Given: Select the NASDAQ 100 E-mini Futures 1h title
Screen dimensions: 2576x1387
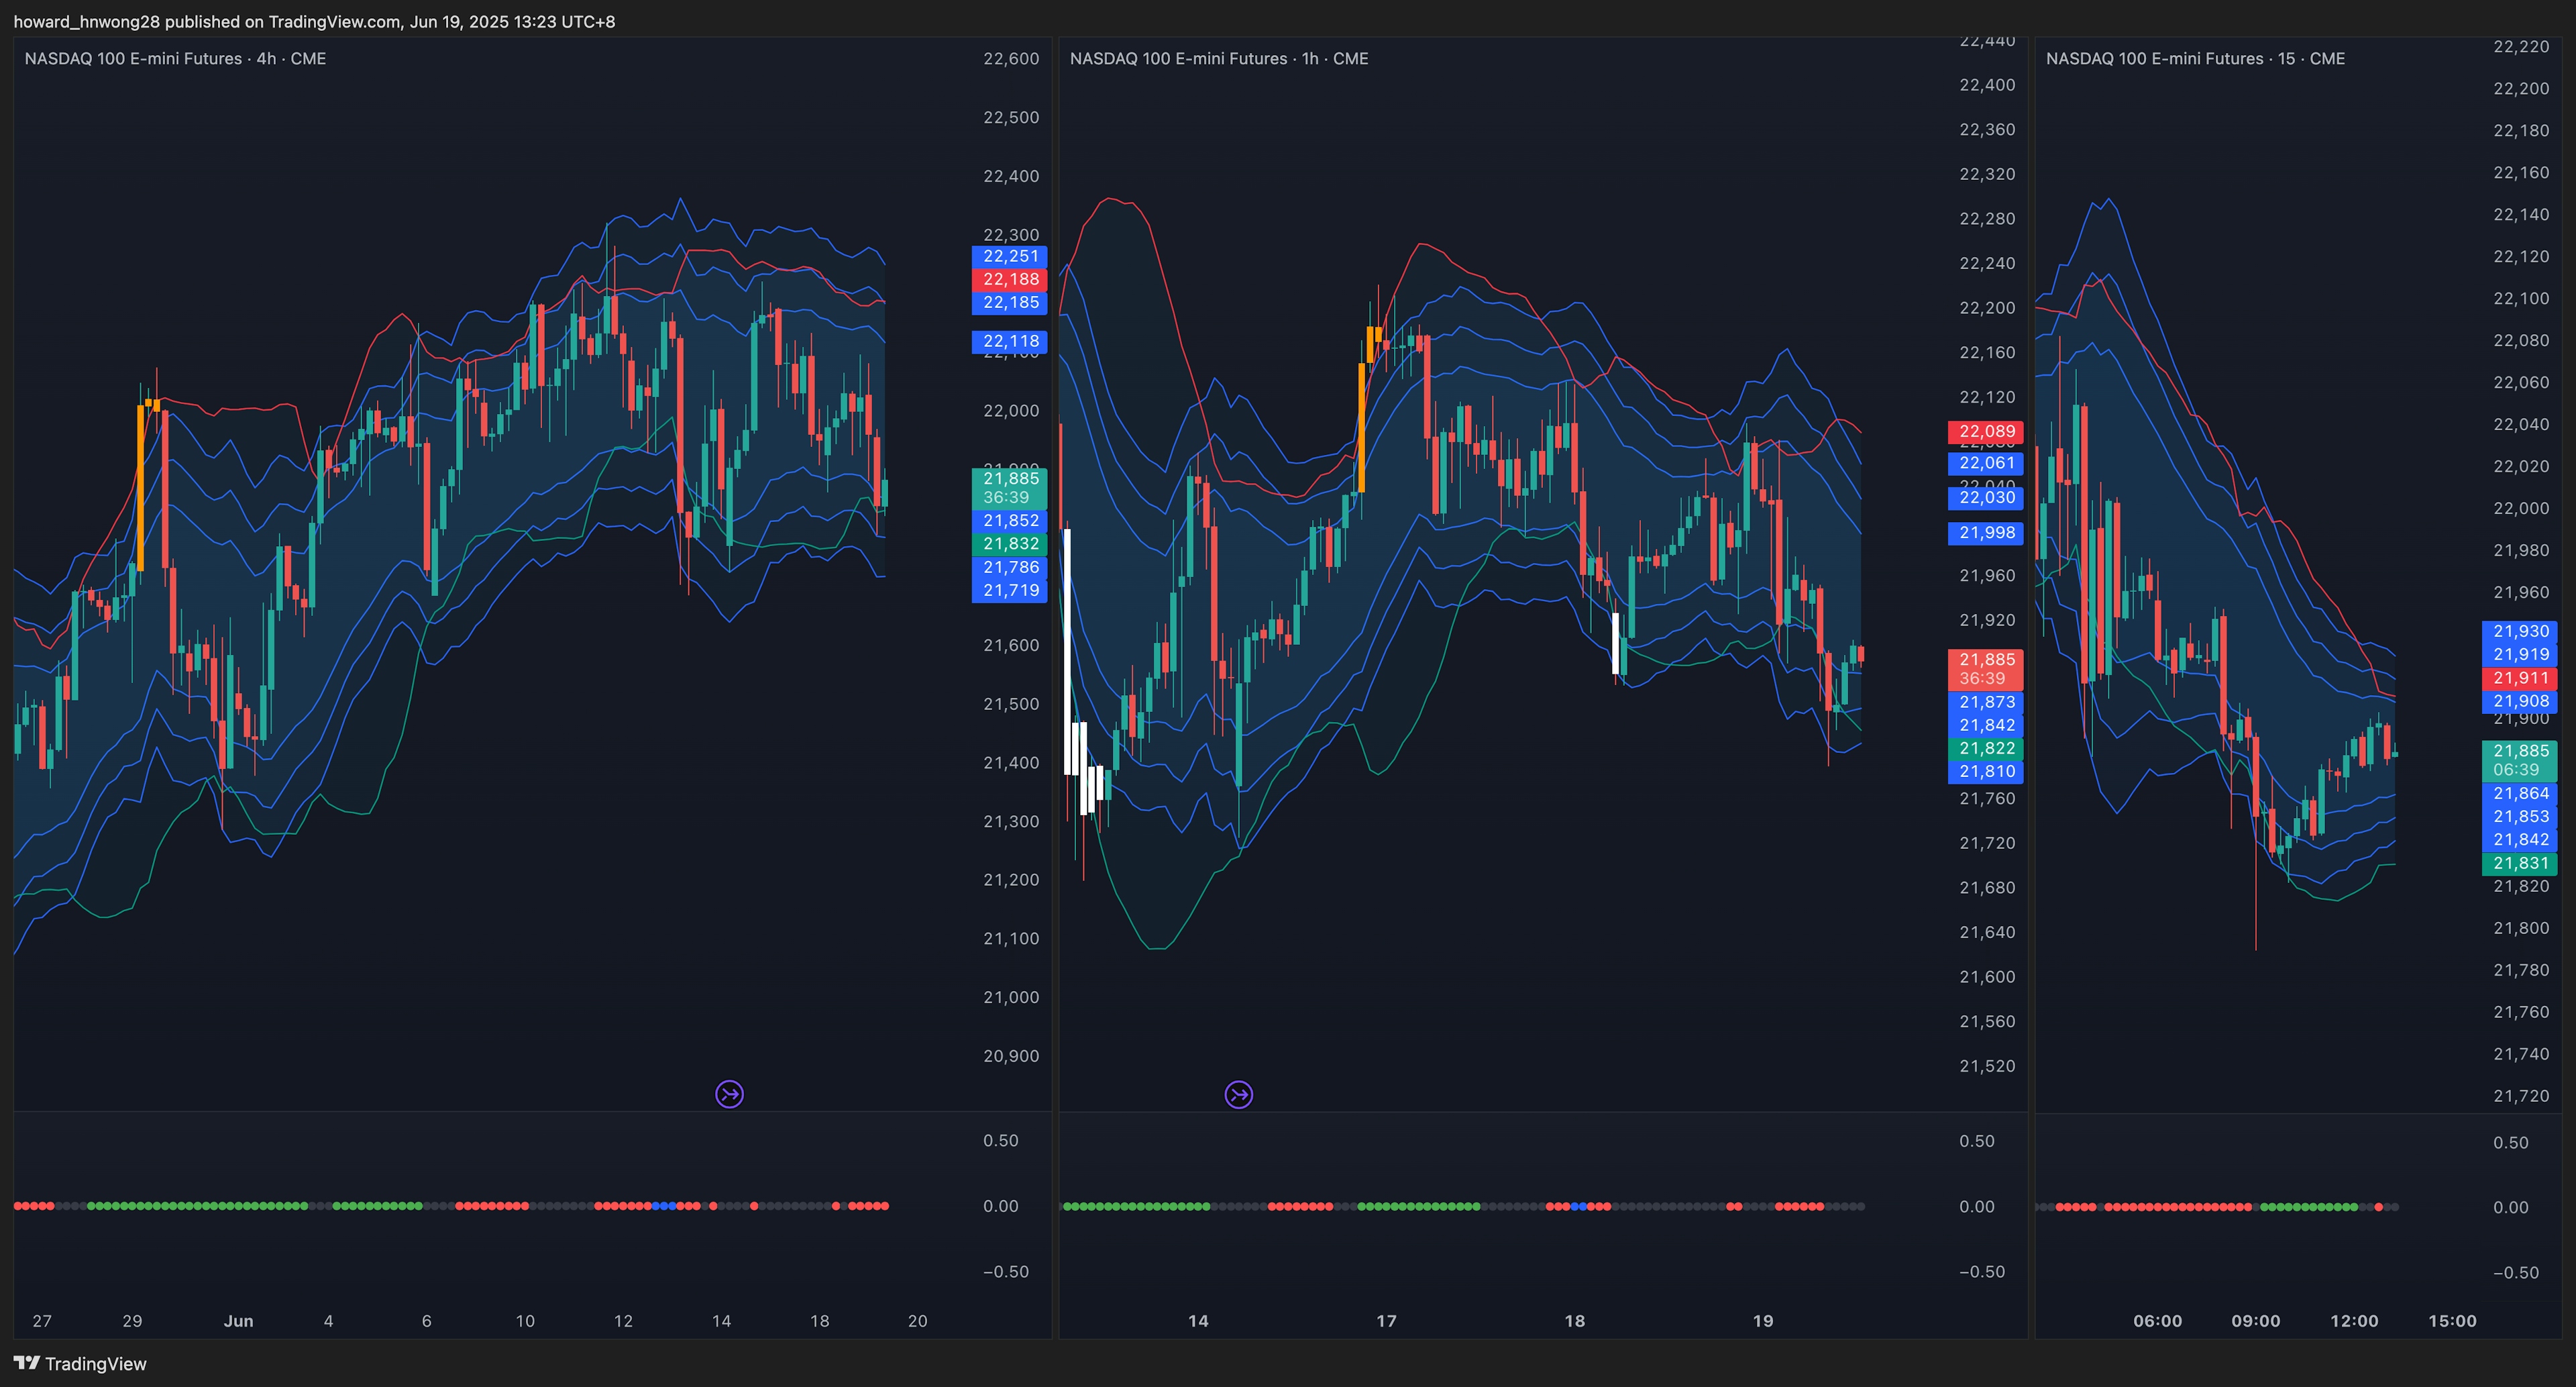Looking at the screenshot, I should tap(1218, 58).
